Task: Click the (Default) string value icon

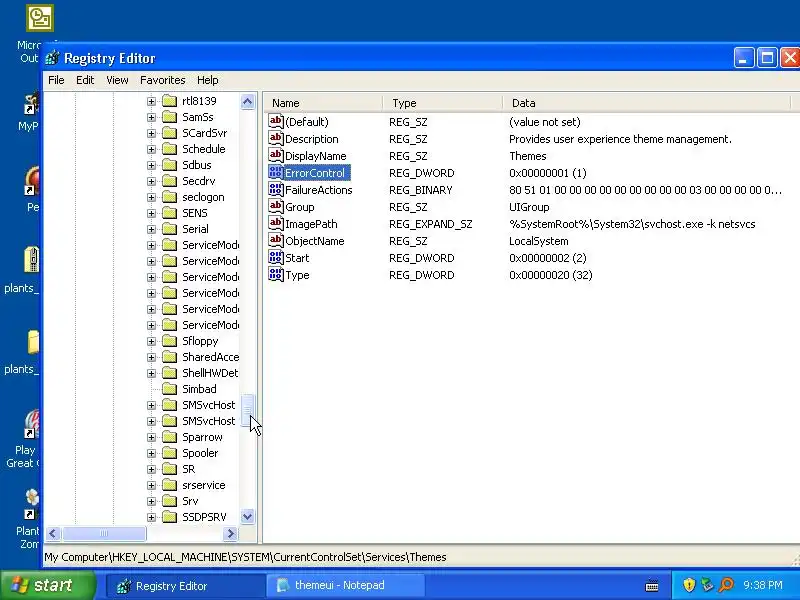Action: (276, 121)
